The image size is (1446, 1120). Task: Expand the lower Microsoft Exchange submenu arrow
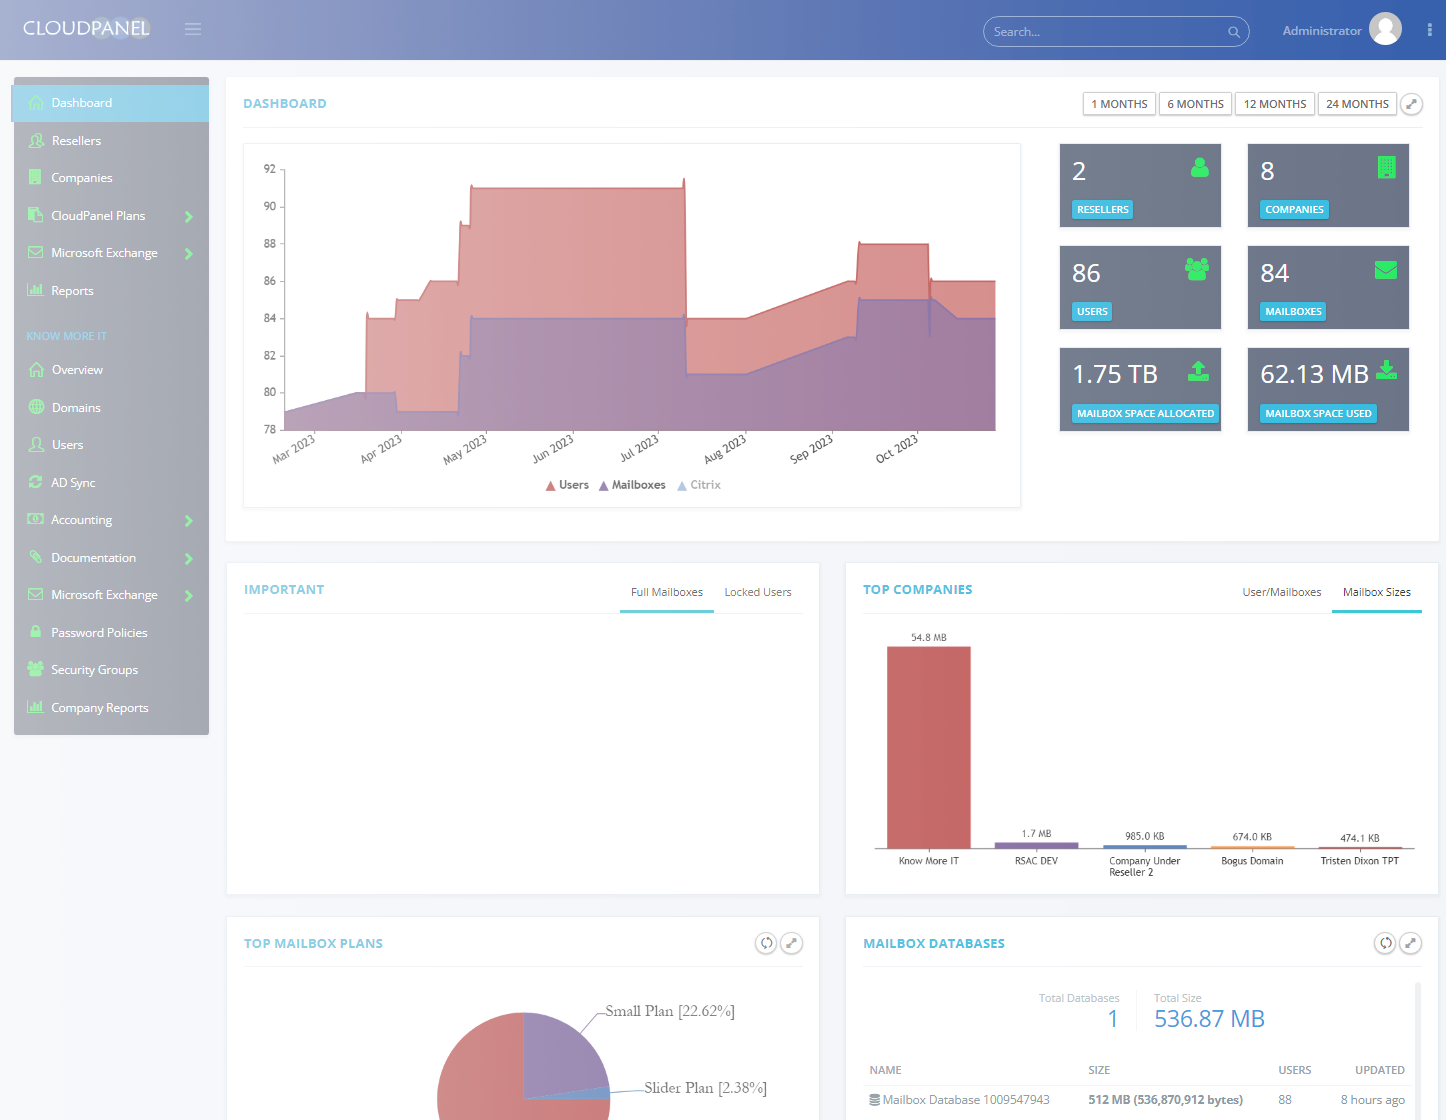tap(189, 595)
